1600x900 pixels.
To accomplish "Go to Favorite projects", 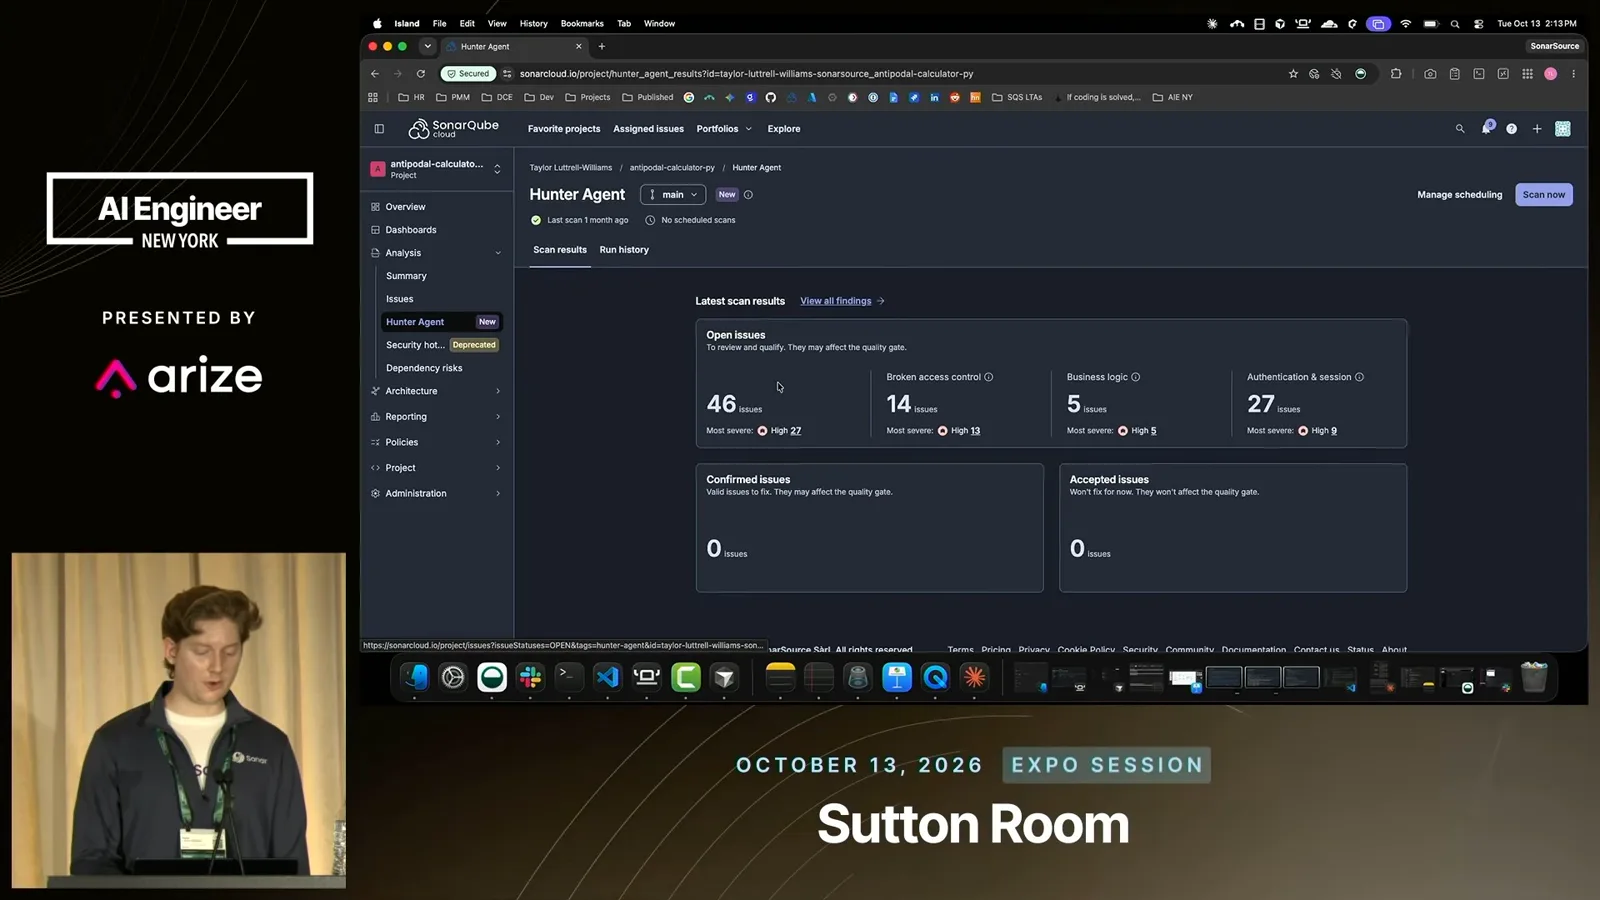I will pos(564,129).
